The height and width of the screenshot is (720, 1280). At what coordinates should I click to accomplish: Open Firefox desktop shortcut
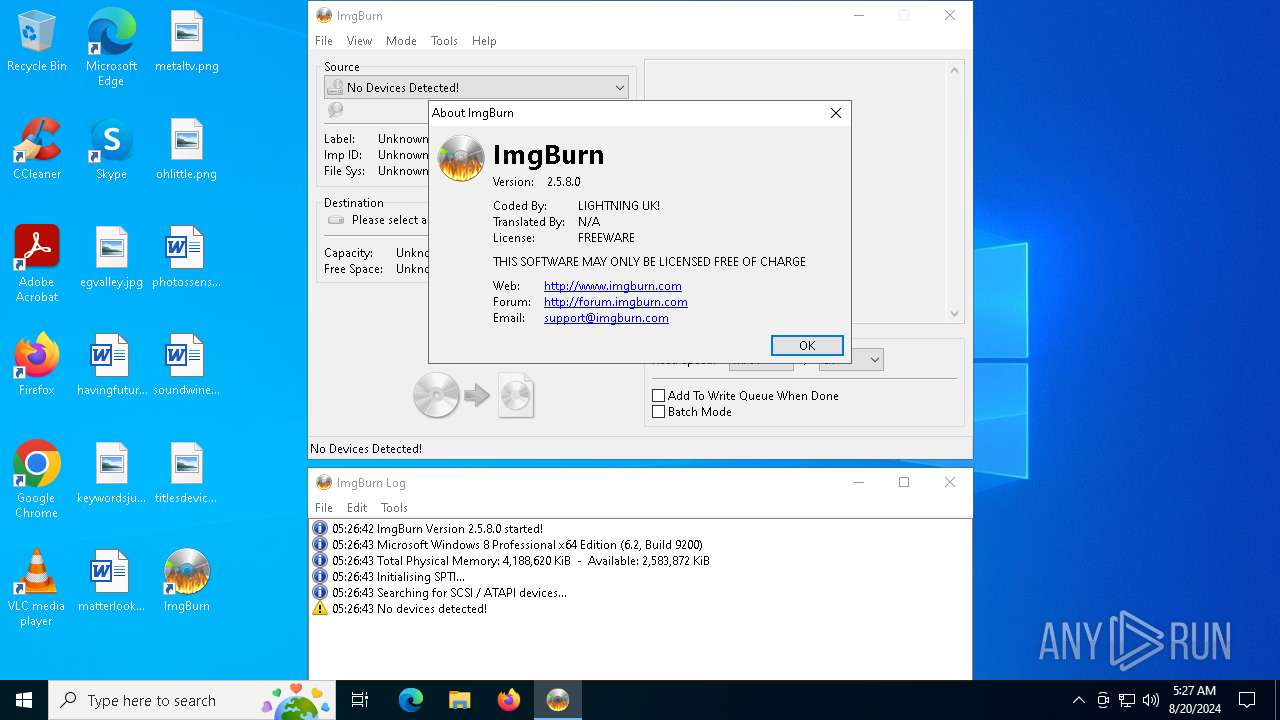37,366
